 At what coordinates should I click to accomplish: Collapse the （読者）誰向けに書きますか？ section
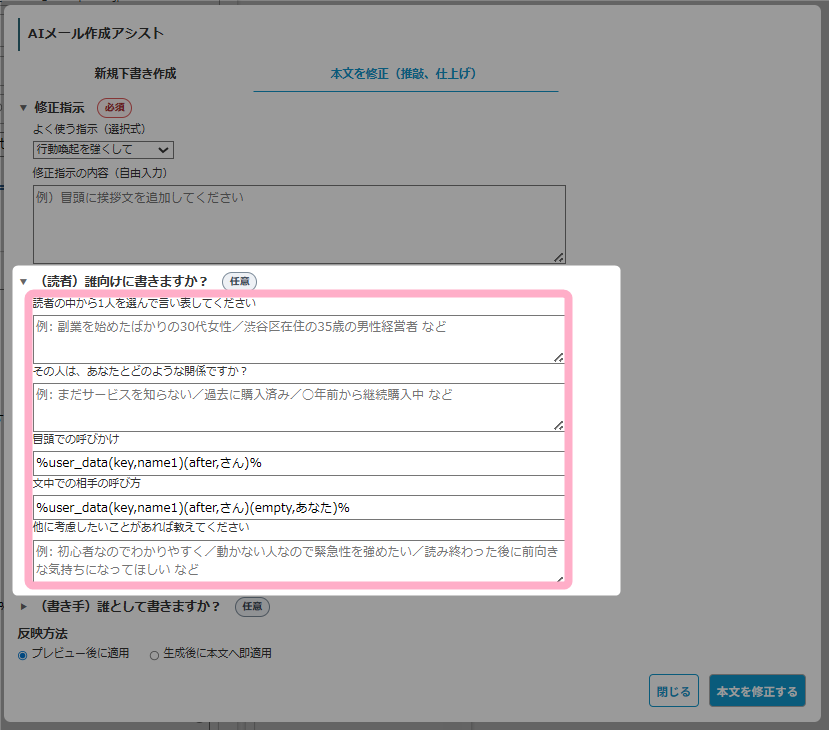(24, 282)
